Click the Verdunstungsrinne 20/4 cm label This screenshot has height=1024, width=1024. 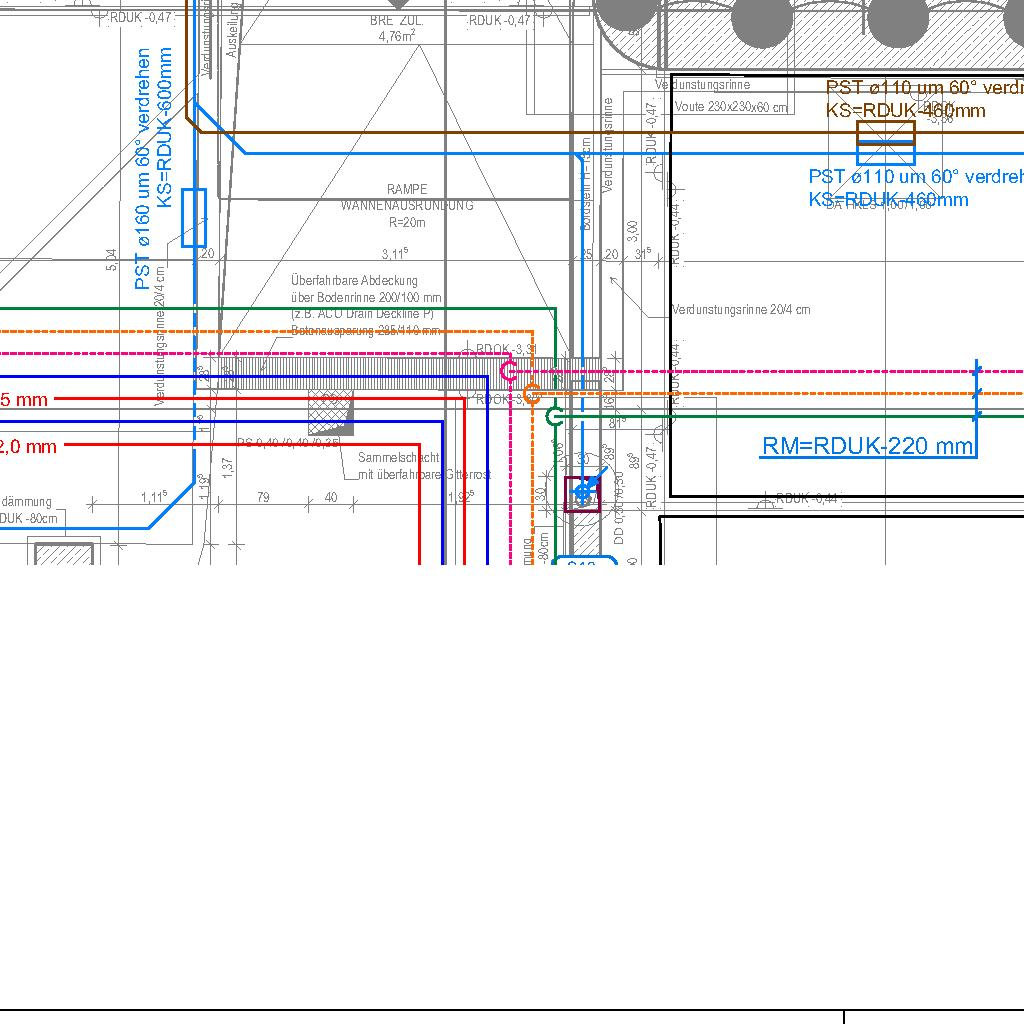click(741, 310)
